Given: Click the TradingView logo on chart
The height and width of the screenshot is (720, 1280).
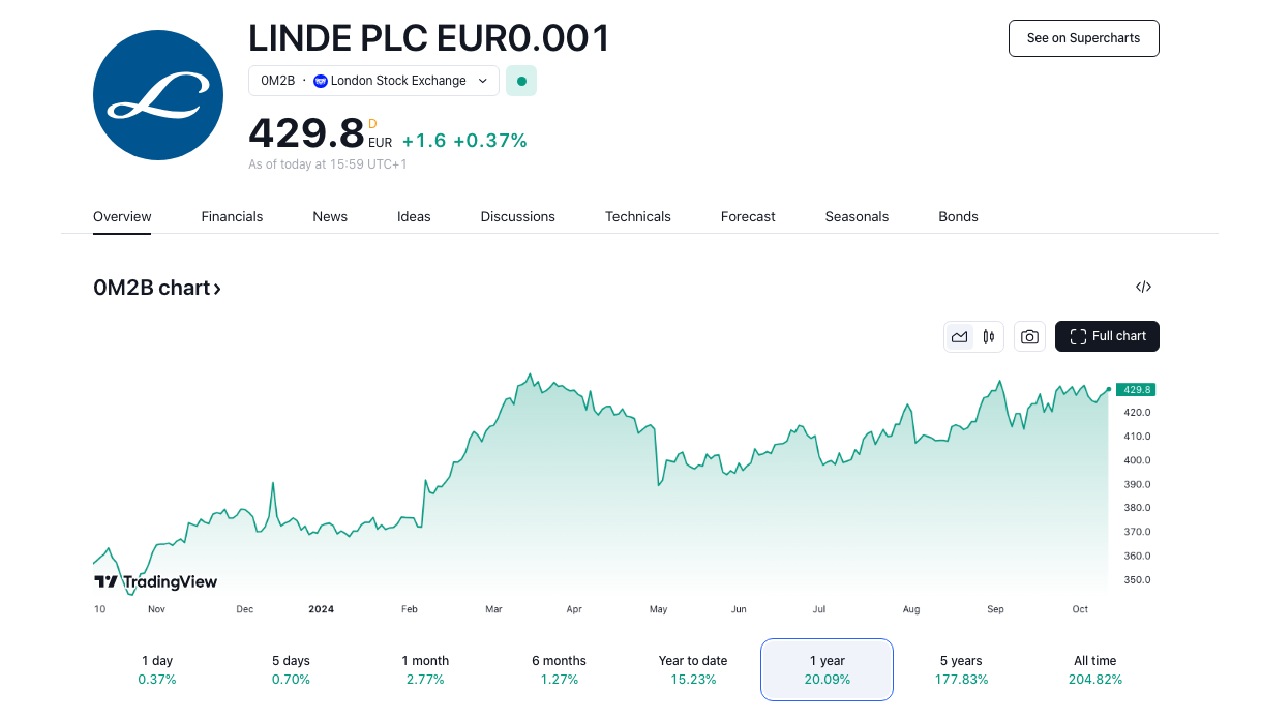Looking at the screenshot, I should tap(156, 582).
